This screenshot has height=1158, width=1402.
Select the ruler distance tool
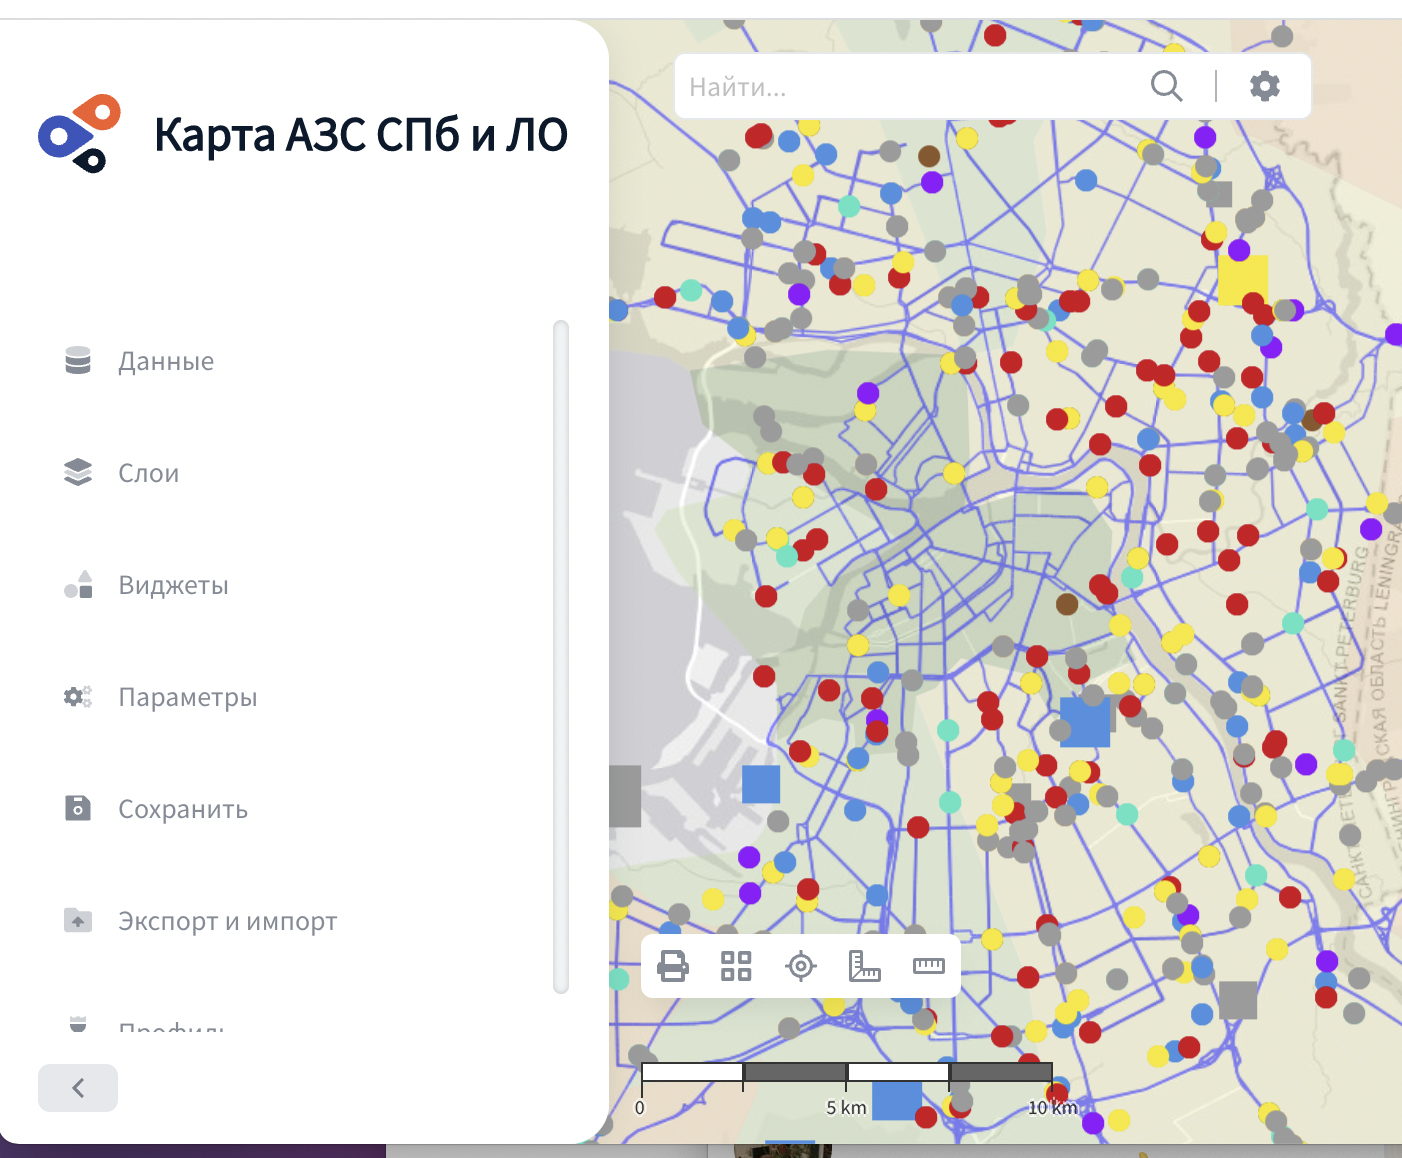pyautogui.click(x=928, y=966)
